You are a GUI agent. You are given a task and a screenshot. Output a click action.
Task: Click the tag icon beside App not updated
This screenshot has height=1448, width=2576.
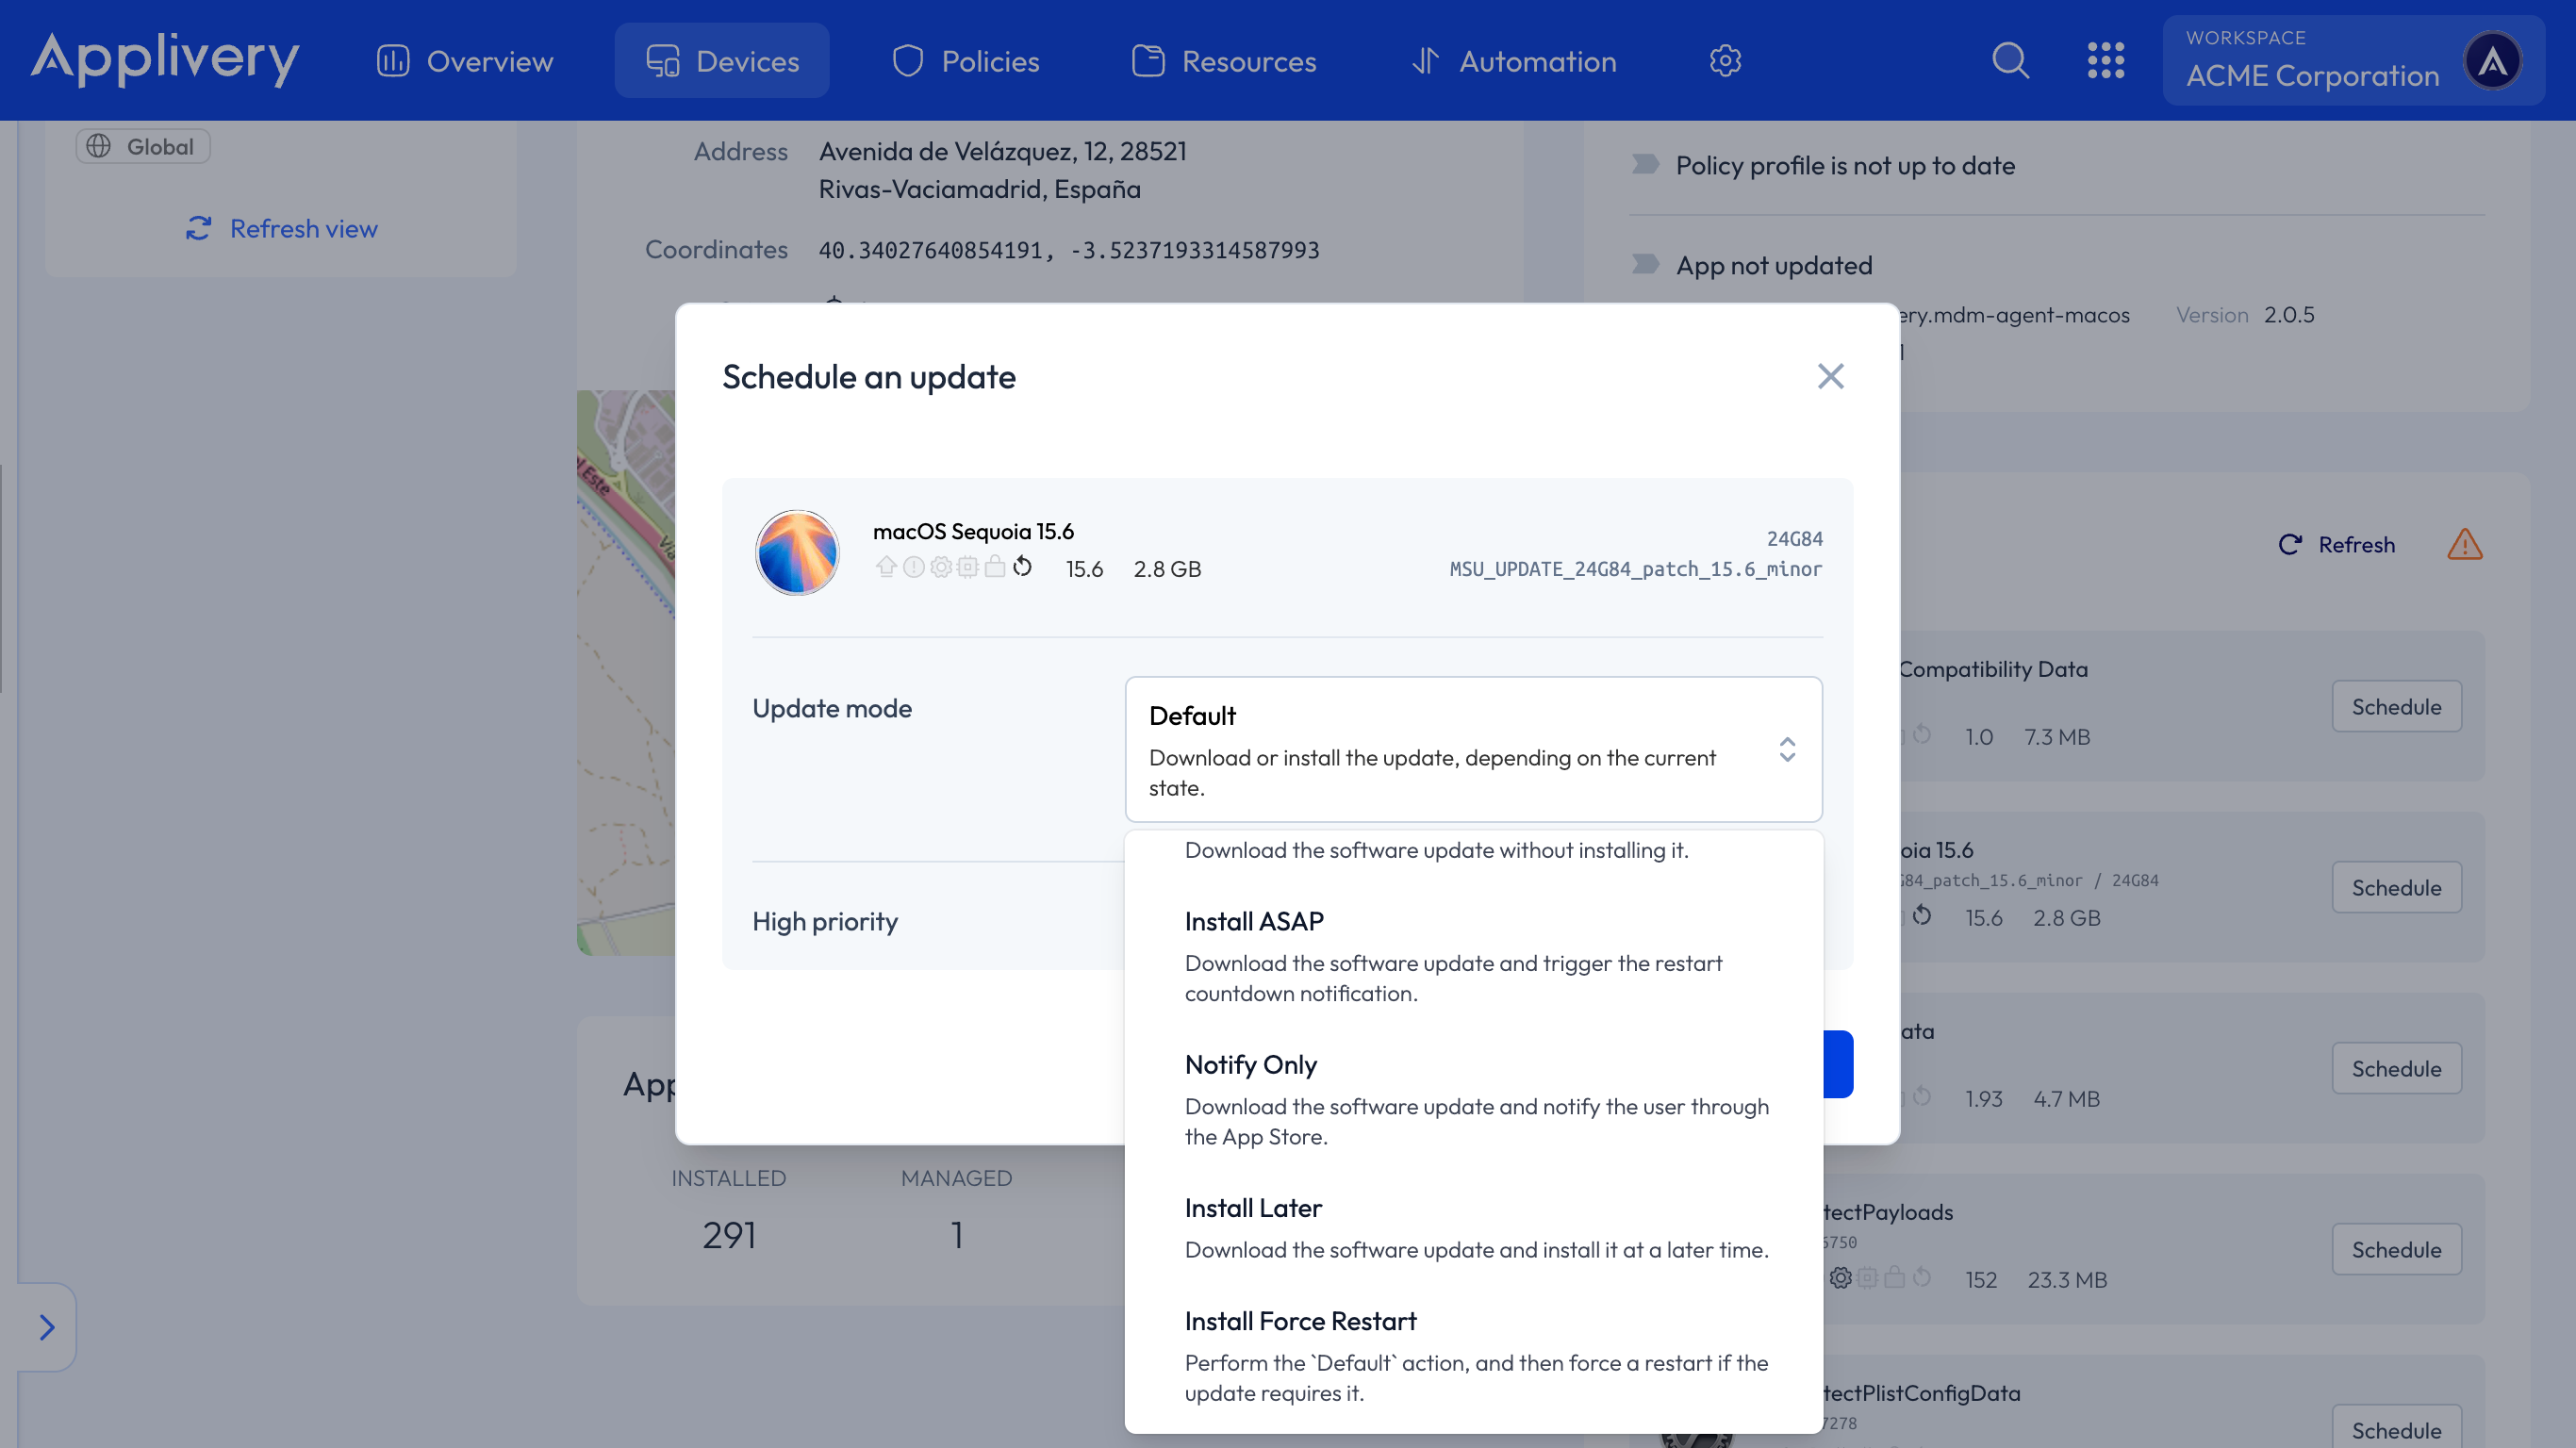coord(1645,264)
